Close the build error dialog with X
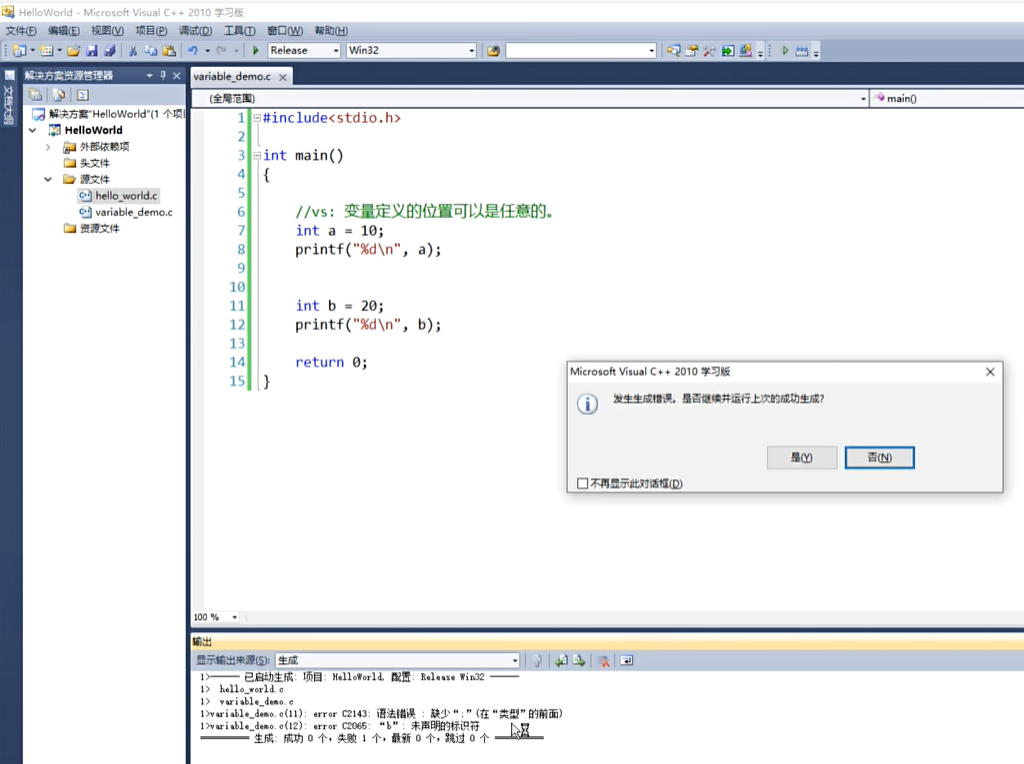 pyautogui.click(x=990, y=372)
